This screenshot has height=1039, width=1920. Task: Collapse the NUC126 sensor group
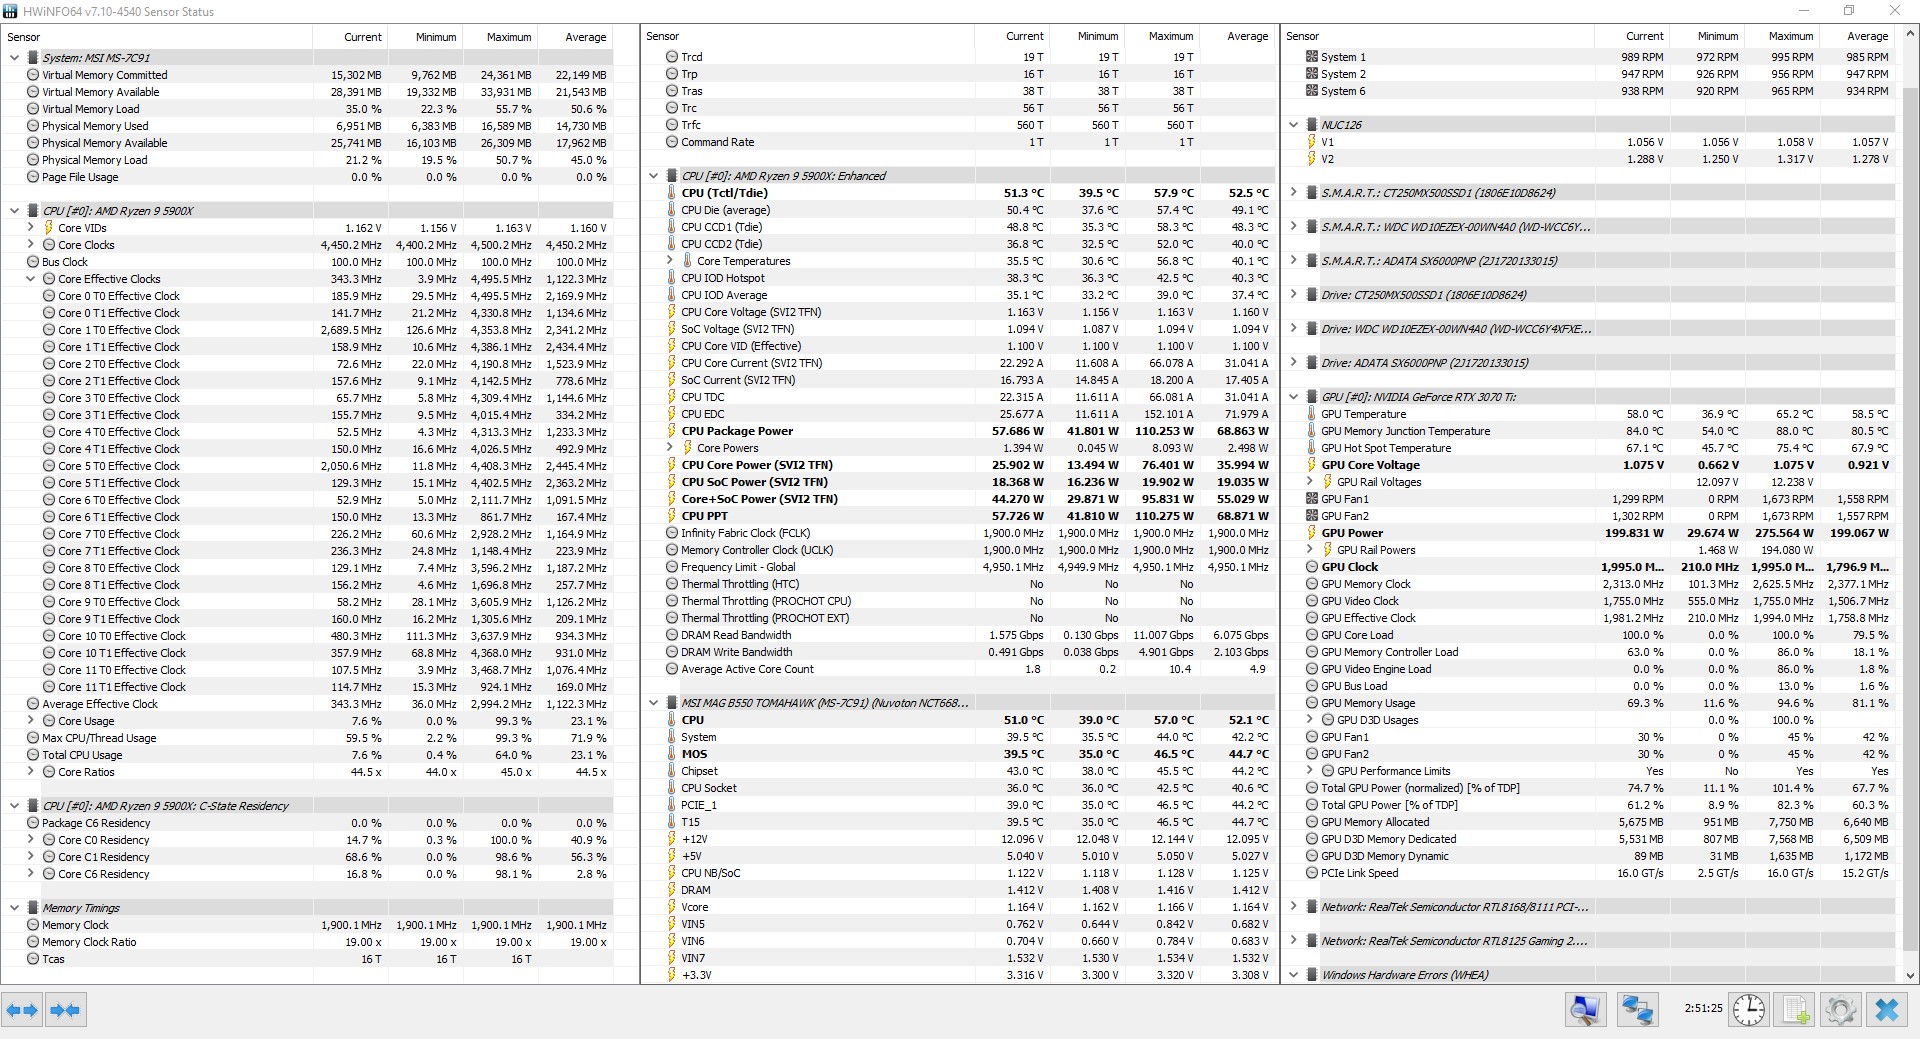pyautogui.click(x=1294, y=125)
